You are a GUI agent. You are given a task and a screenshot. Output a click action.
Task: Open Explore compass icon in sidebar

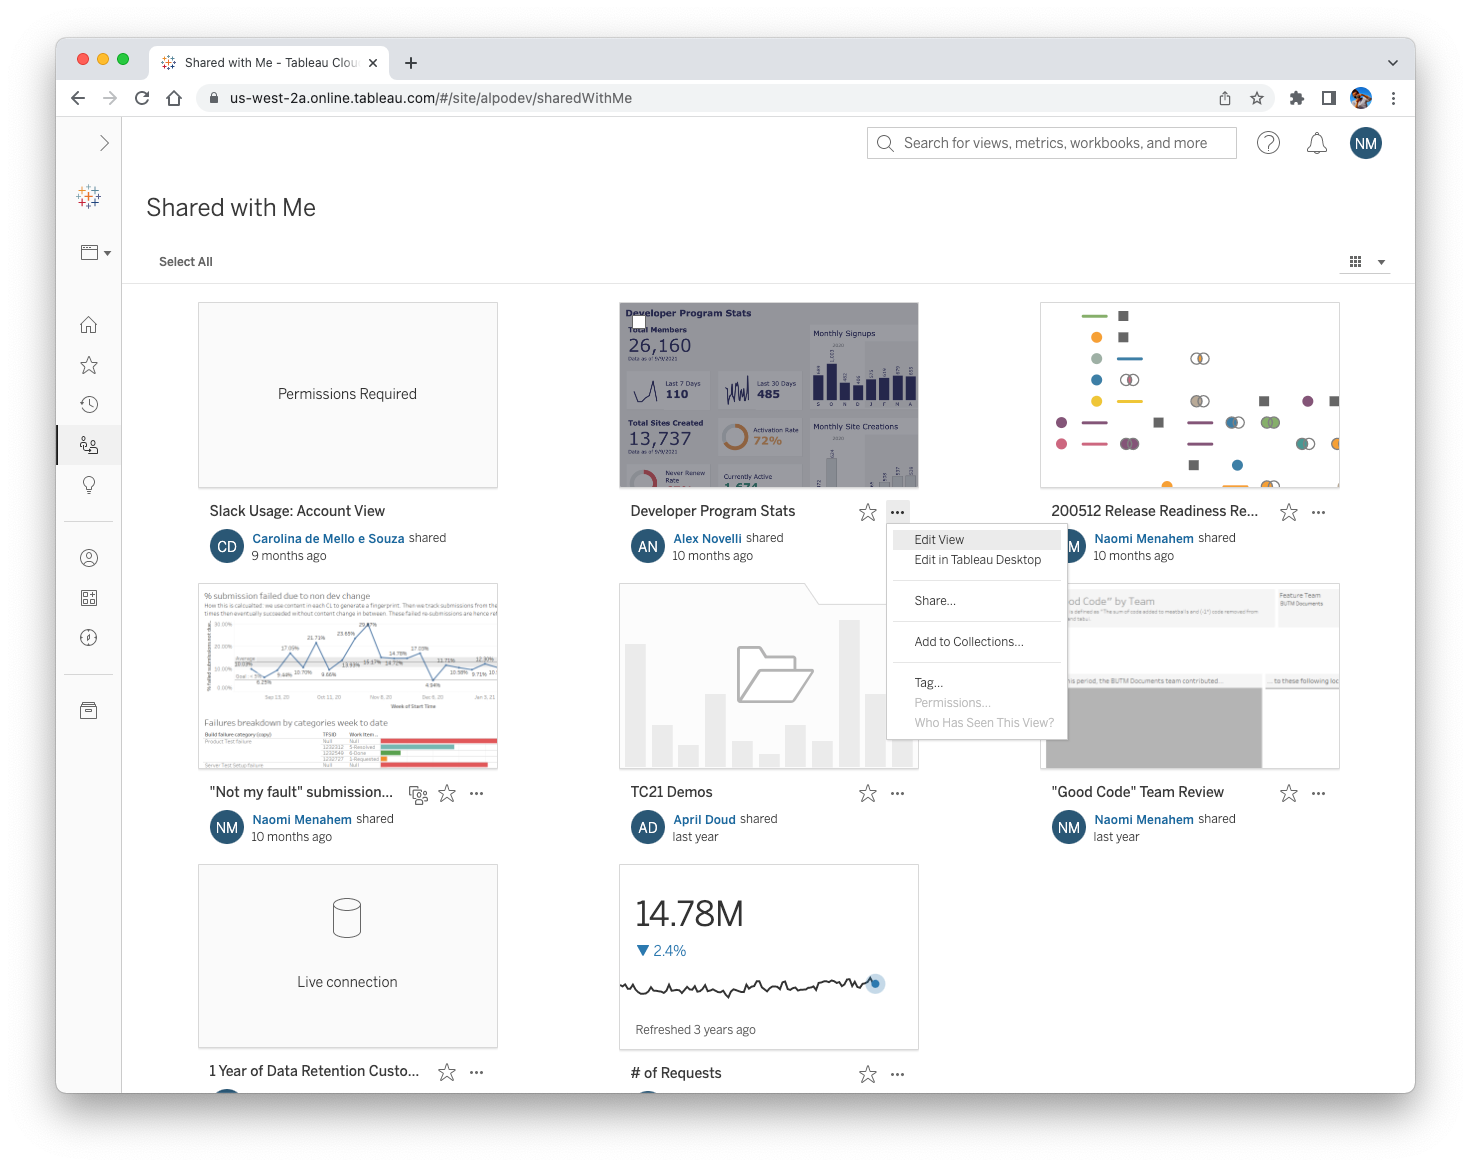coord(89,638)
